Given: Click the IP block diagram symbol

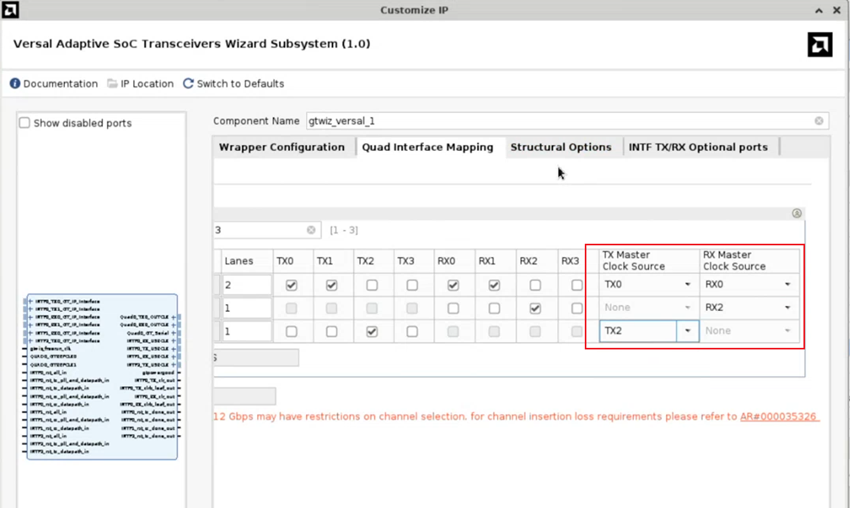Looking at the screenshot, I should point(102,377).
